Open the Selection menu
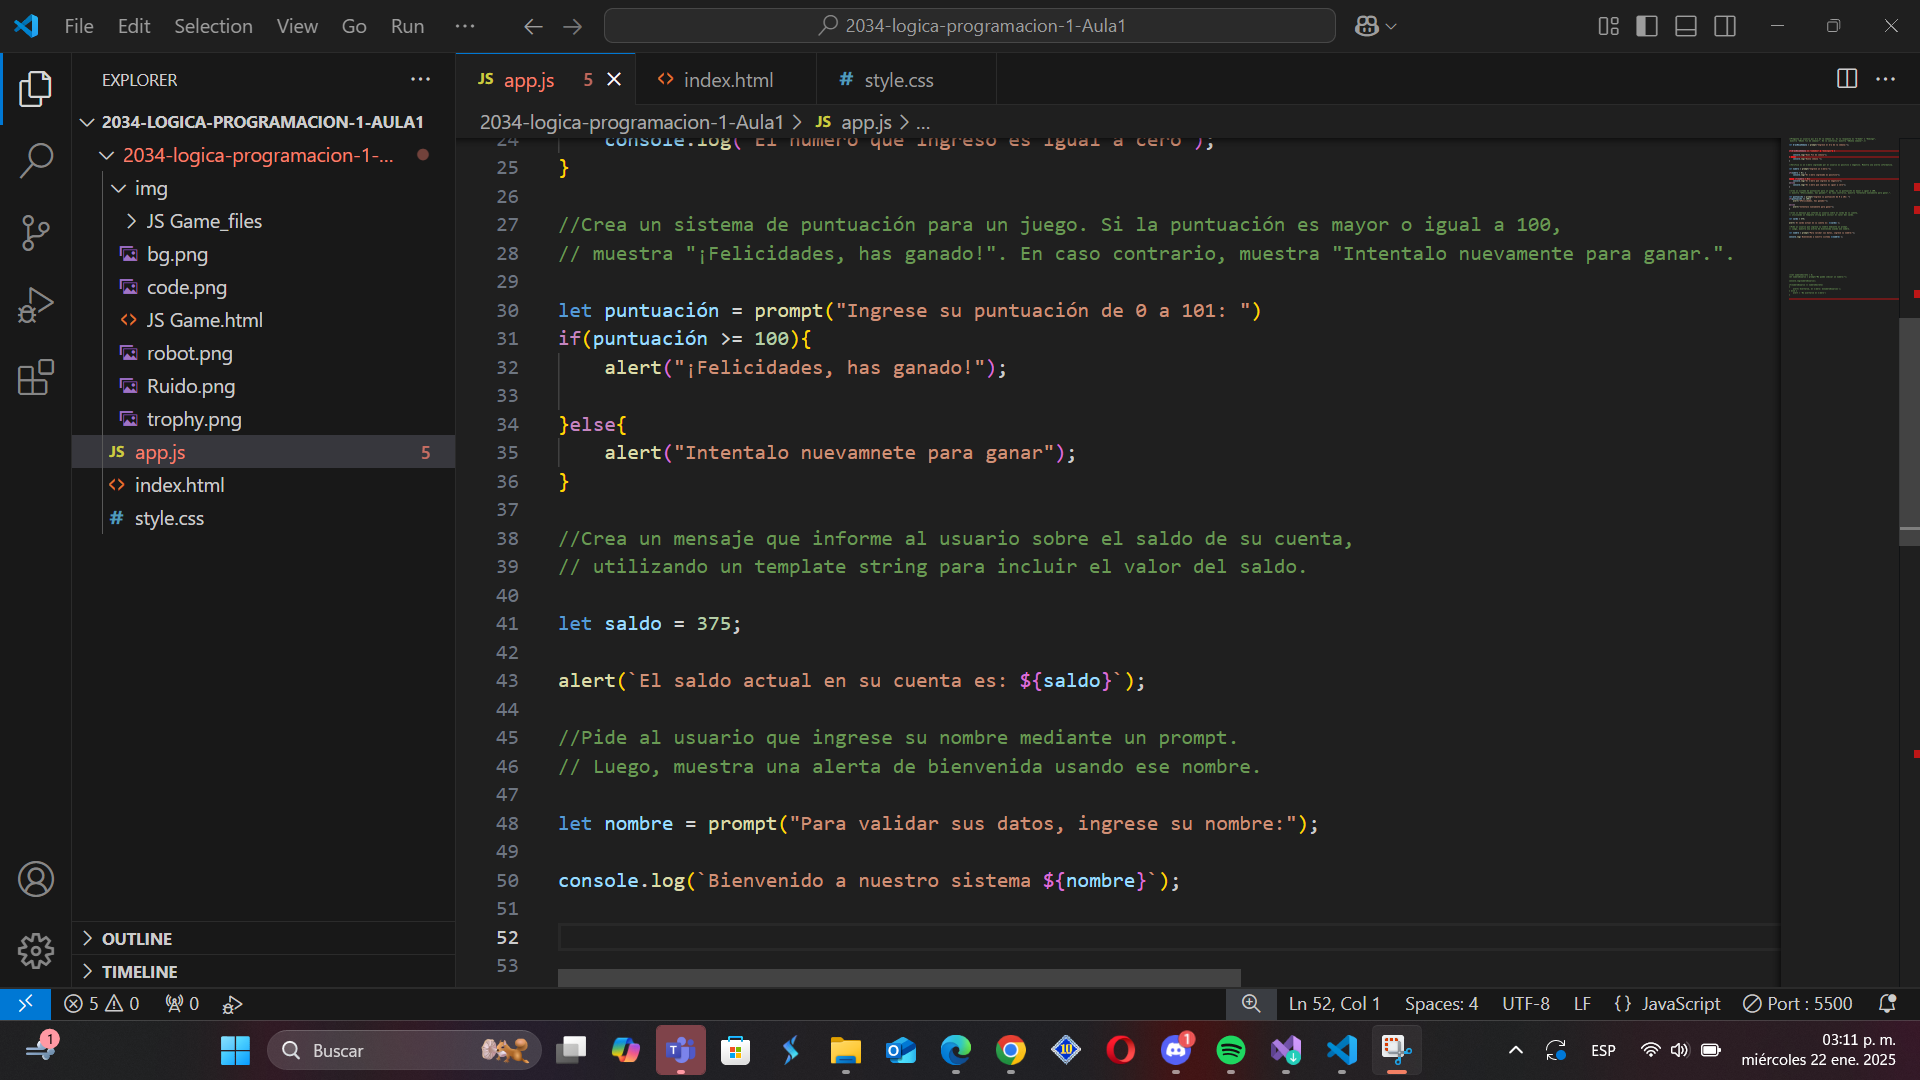Image resolution: width=1920 pixels, height=1080 pixels. pos(213,26)
